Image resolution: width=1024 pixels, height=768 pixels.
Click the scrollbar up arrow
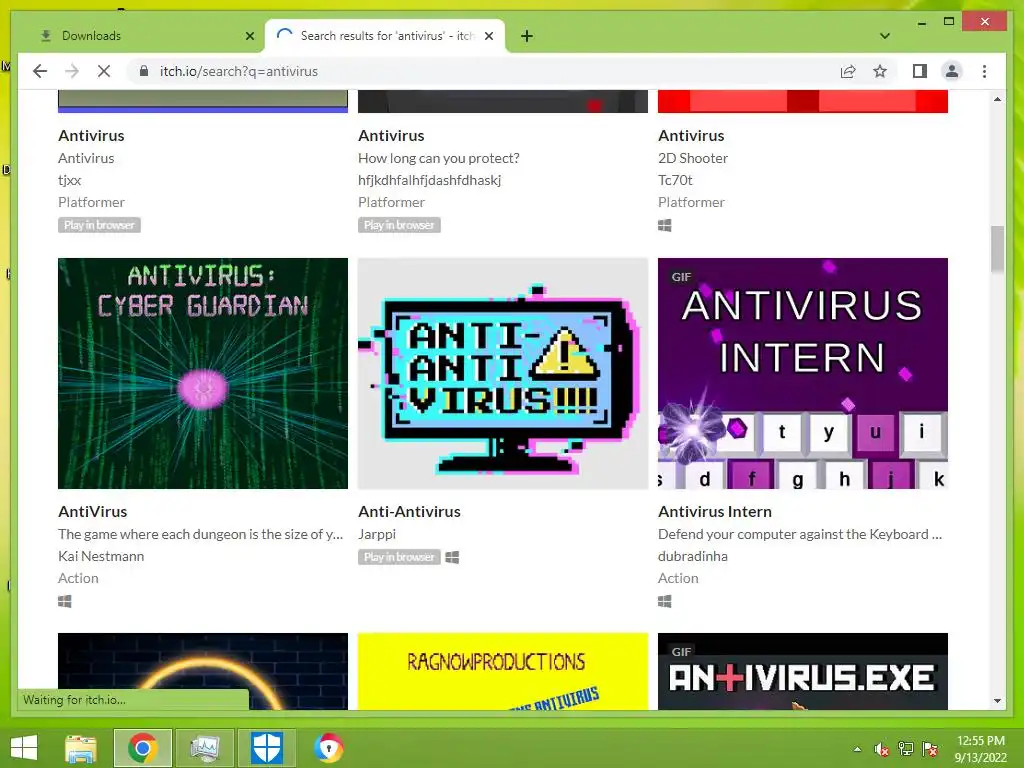tap(997, 99)
